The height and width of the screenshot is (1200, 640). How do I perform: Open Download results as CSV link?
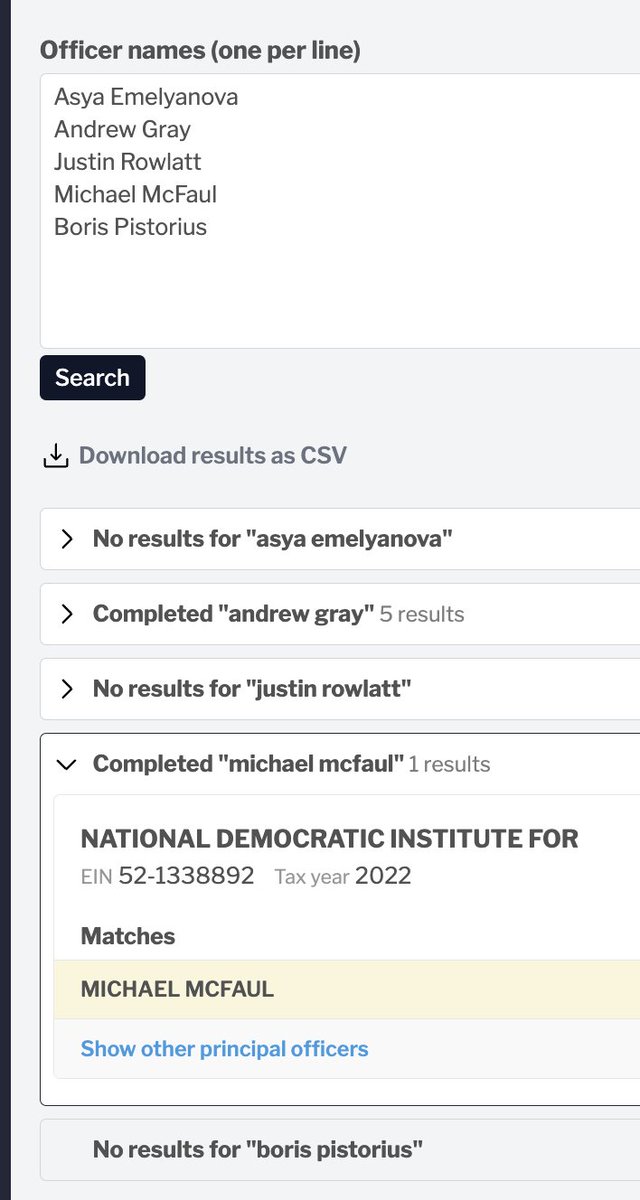click(x=212, y=456)
